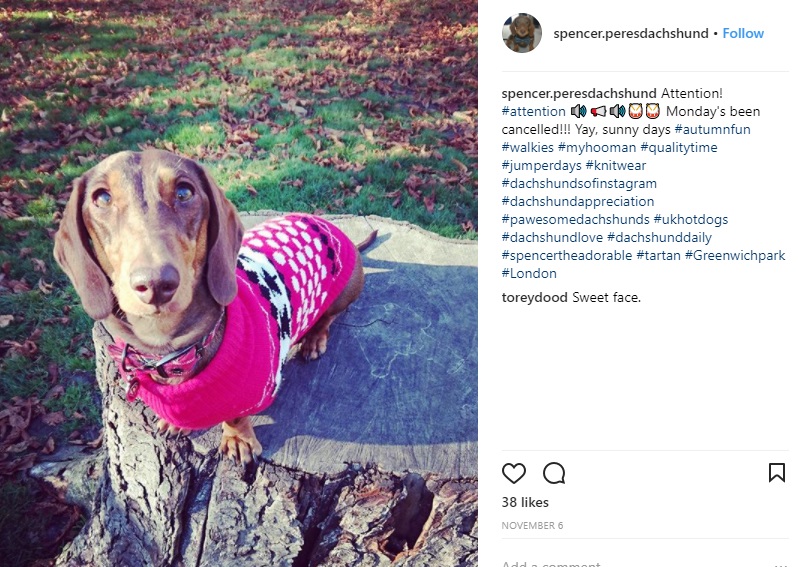Click the Add a comment field

[638, 563]
